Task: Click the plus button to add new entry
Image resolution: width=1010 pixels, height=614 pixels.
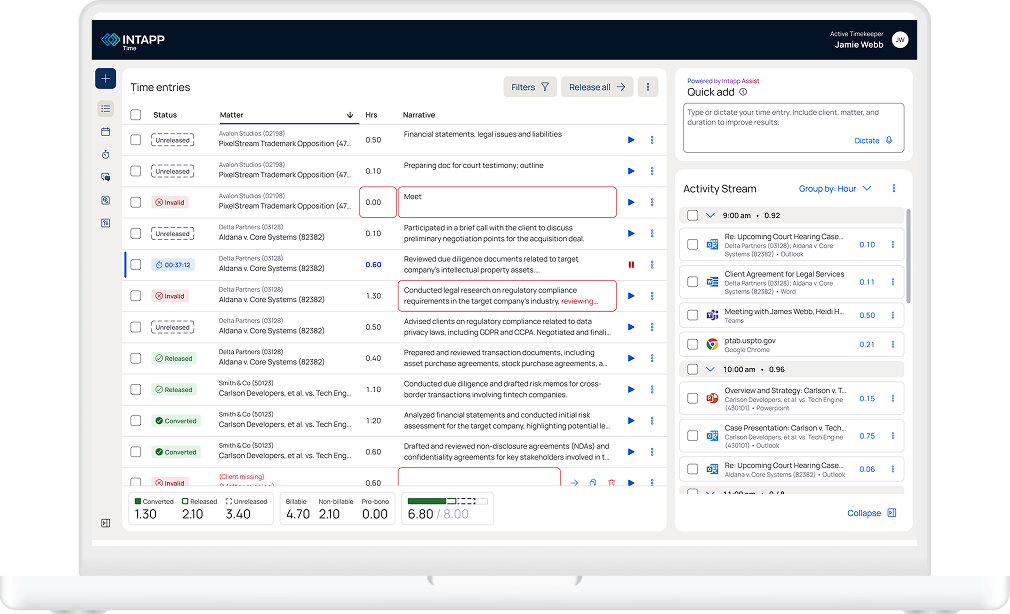Action: pos(105,79)
